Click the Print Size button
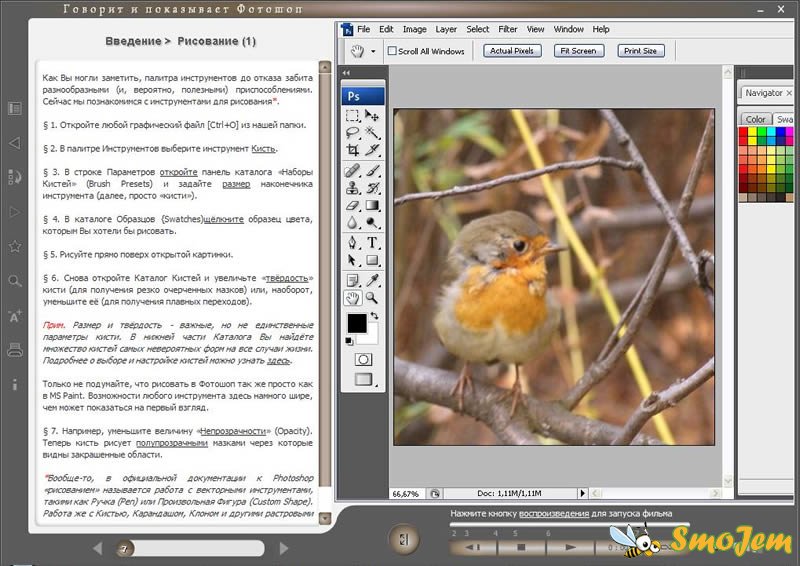 [640, 51]
